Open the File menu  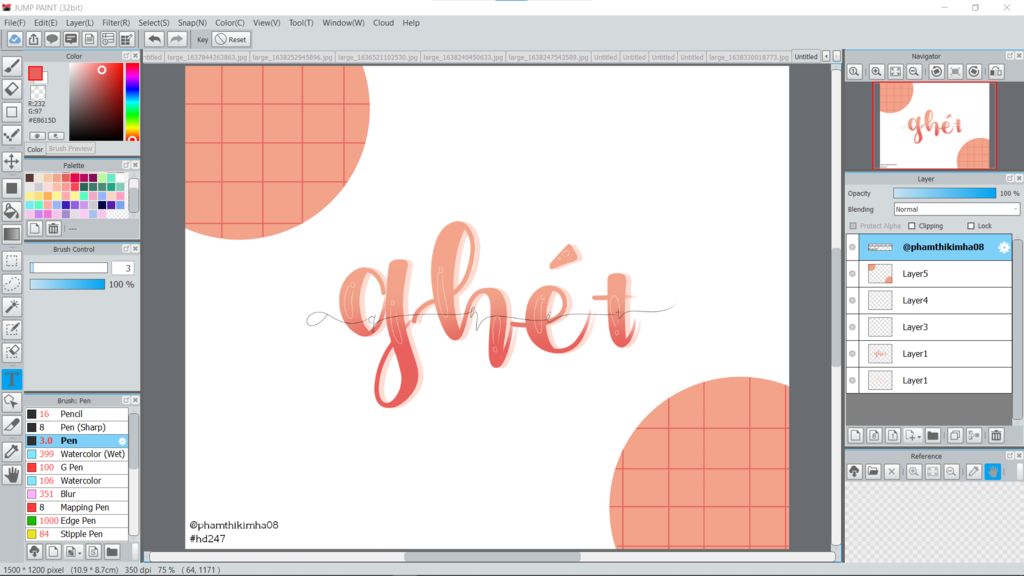(14, 22)
